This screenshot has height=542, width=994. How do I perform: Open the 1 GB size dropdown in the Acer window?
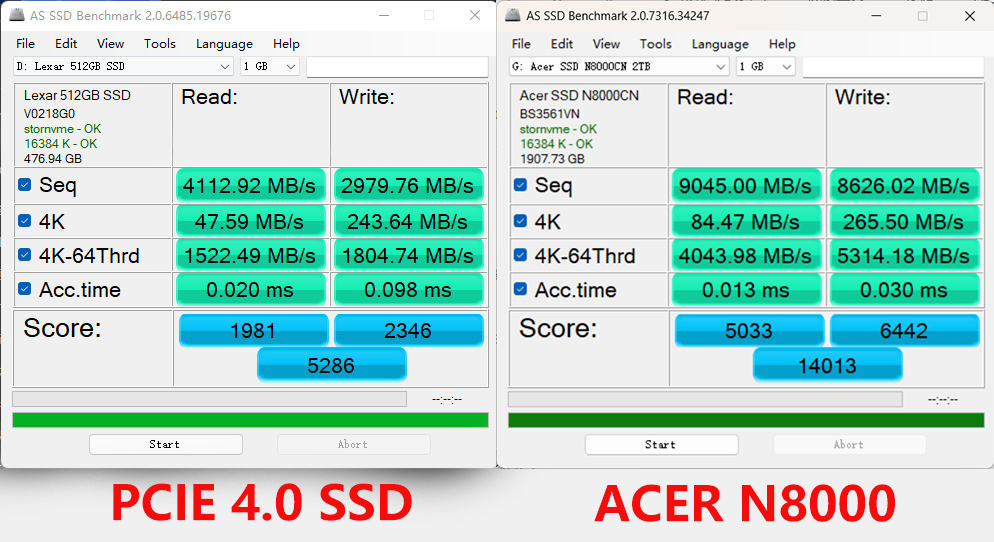click(766, 66)
